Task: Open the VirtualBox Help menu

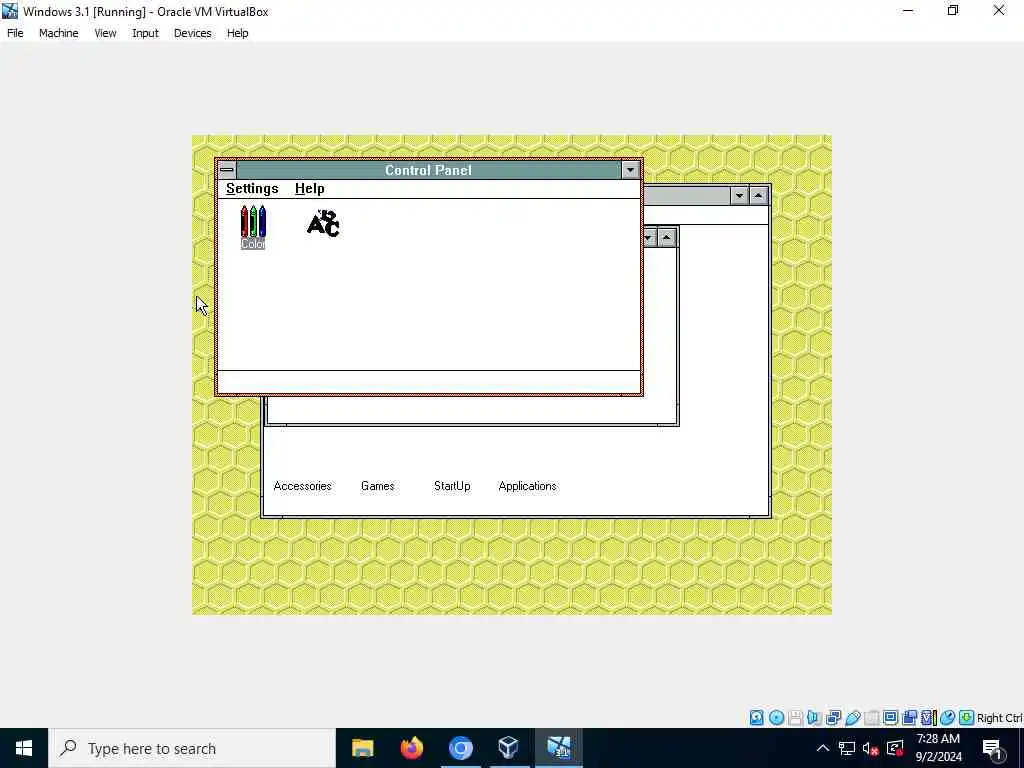Action: click(238, 33)
